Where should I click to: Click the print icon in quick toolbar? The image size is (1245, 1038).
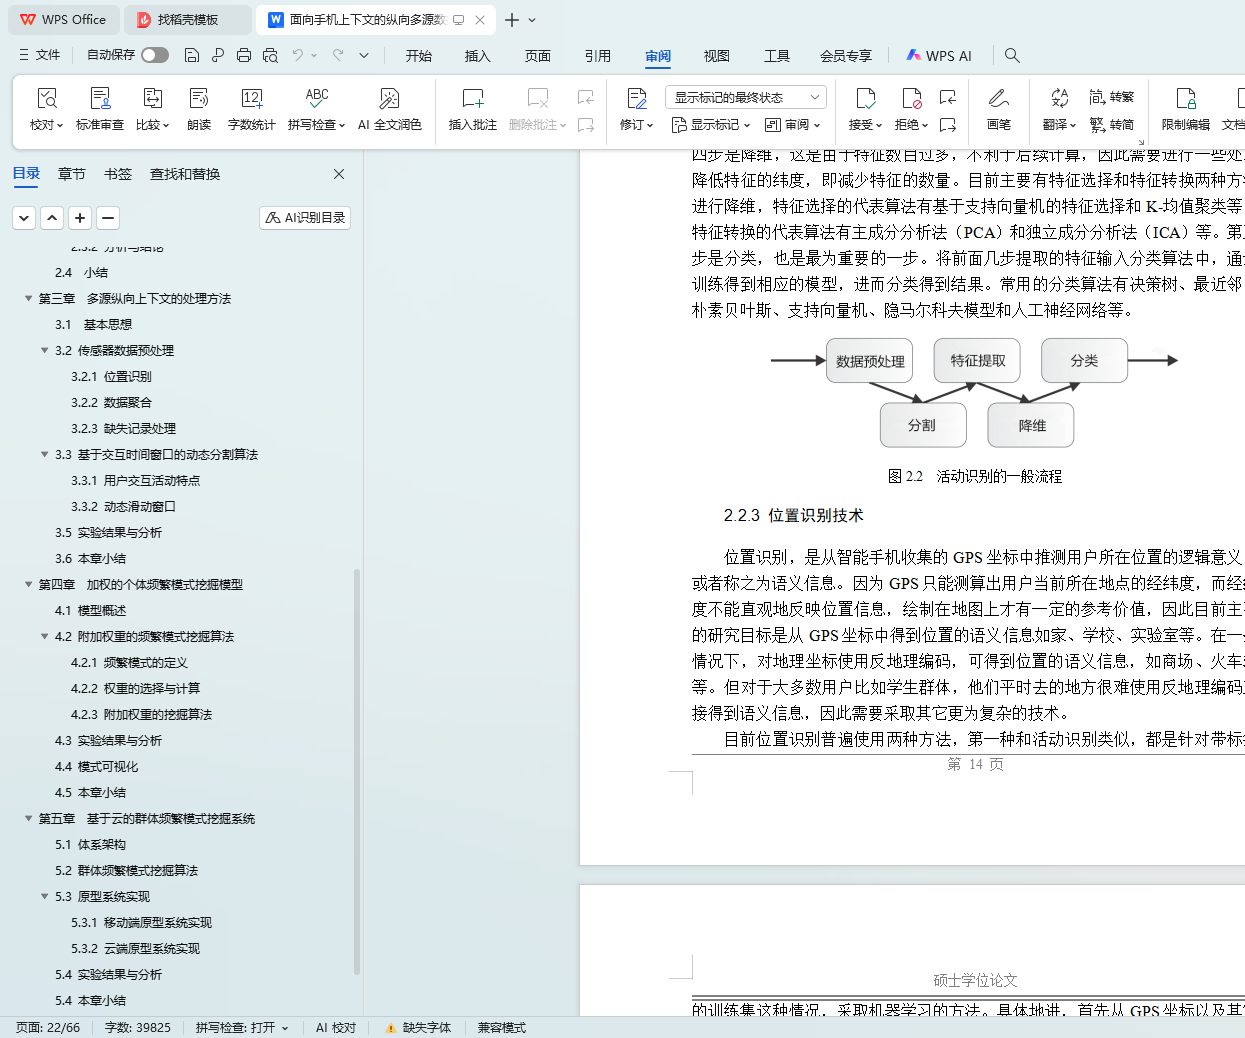pyautogui.click(x=244, y=55)
